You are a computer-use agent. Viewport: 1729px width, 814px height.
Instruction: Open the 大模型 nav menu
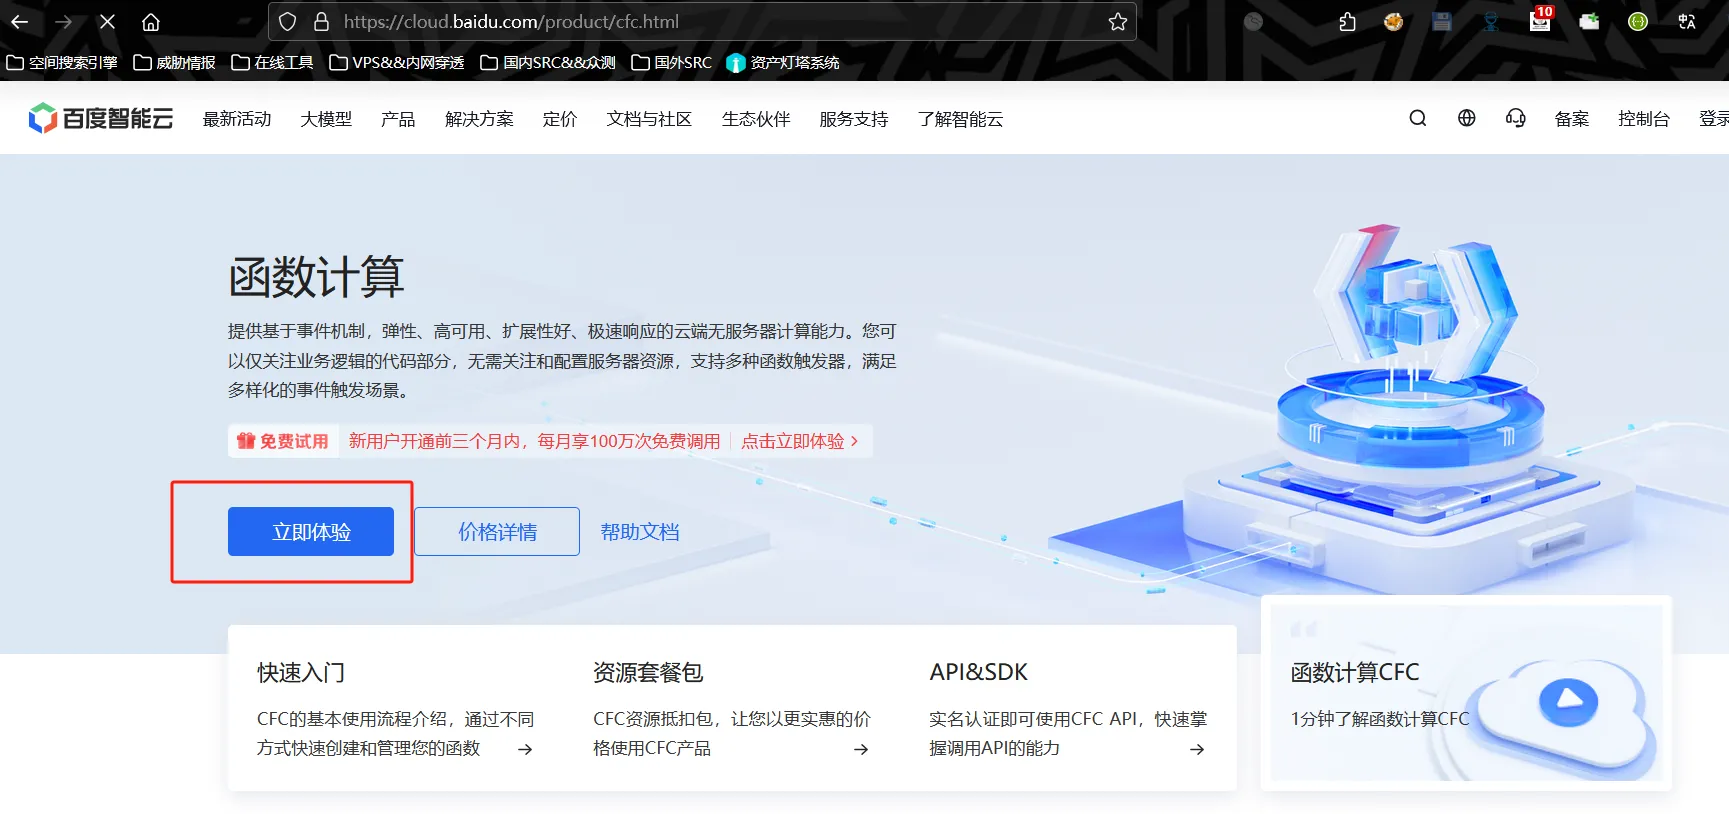[326, 119]
